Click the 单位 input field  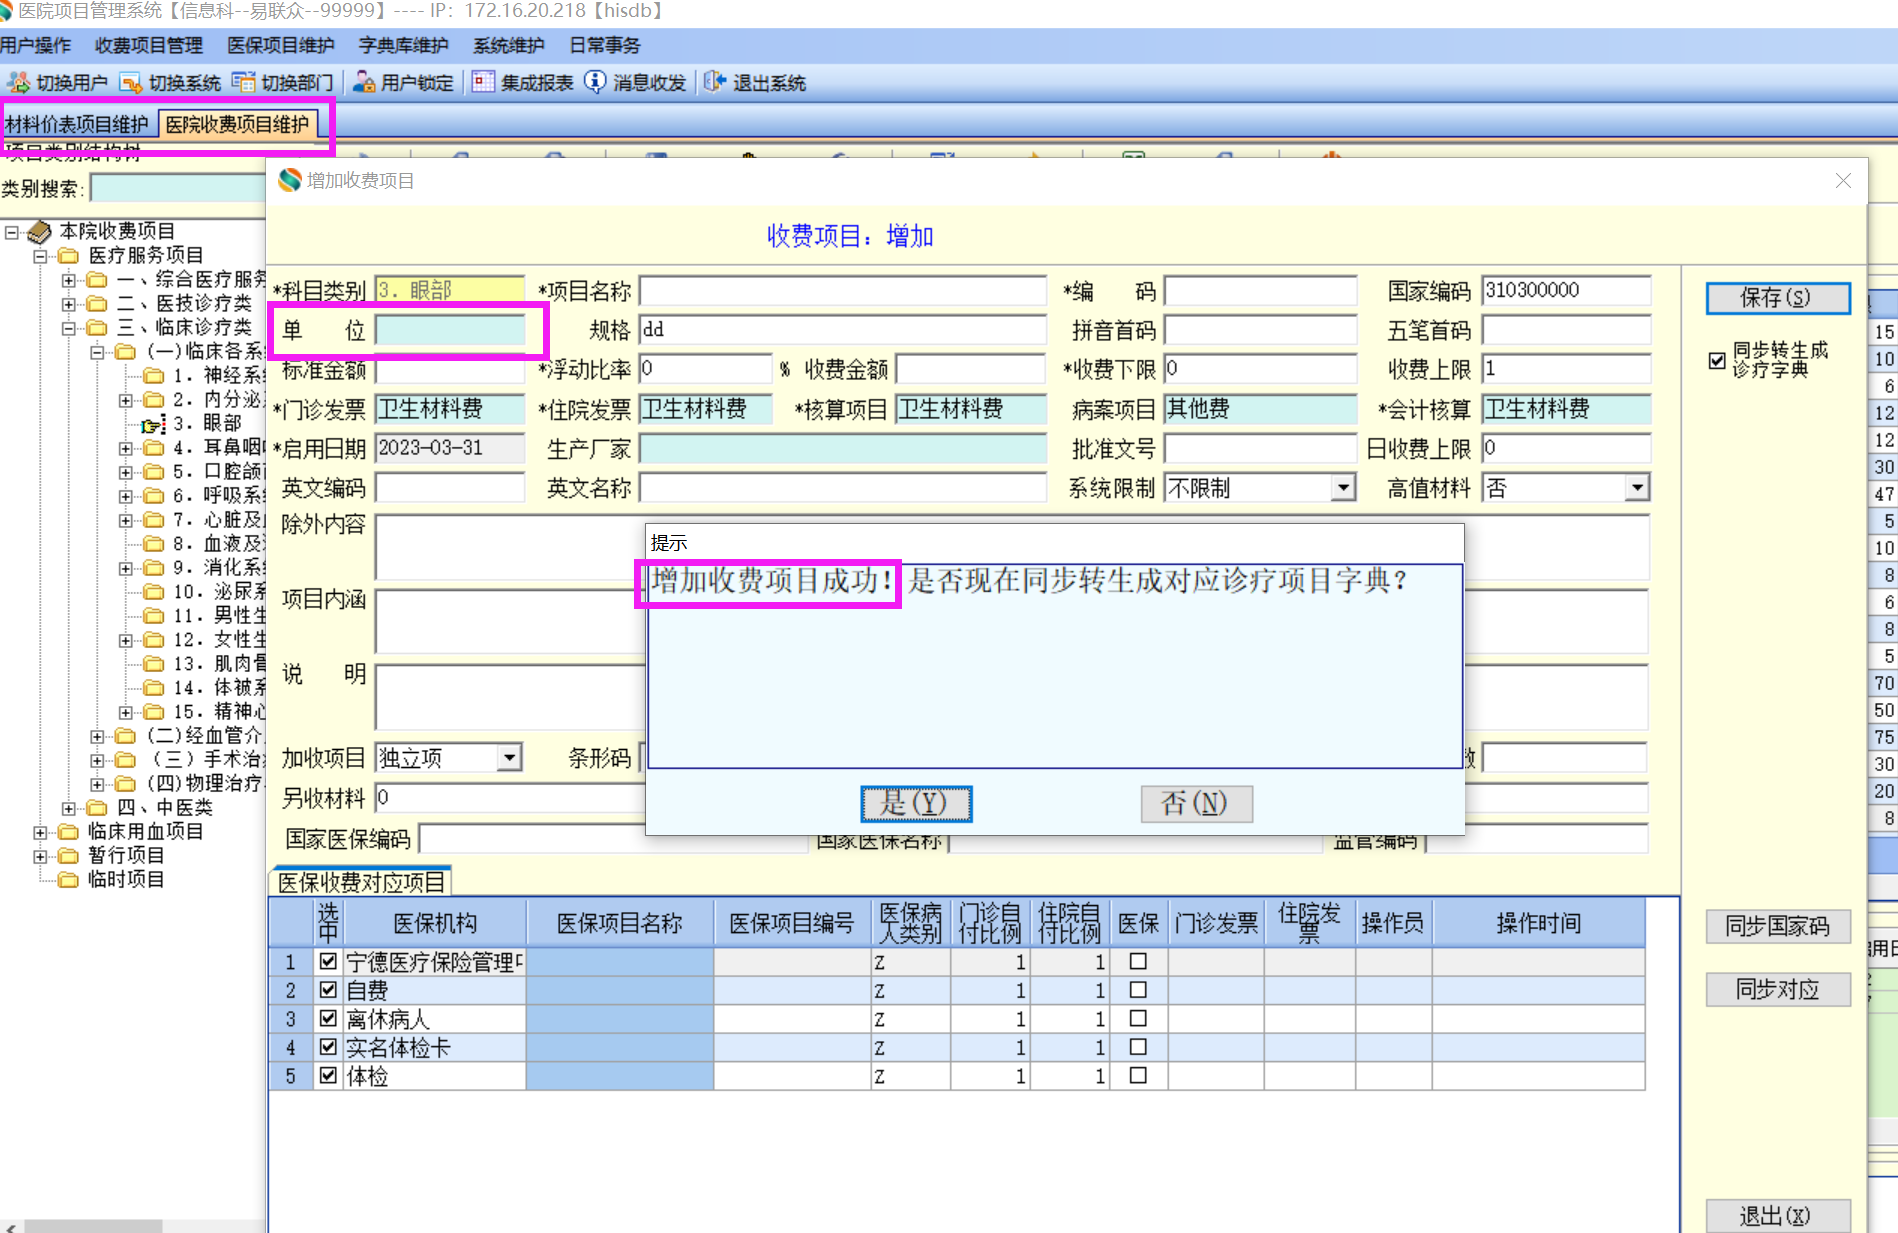(x=450, y=330)
